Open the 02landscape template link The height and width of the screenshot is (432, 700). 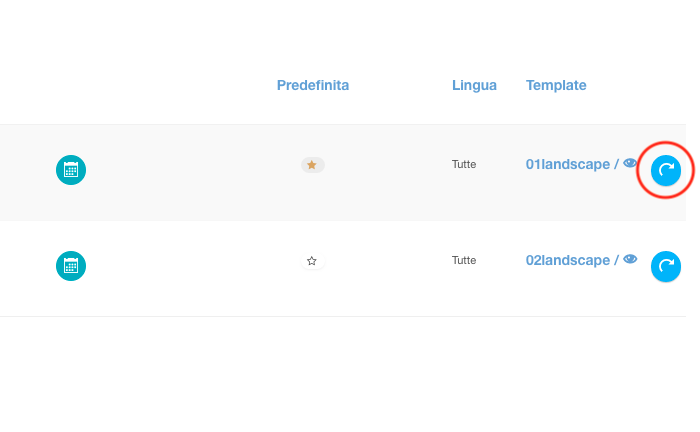[x=567, y=260]
